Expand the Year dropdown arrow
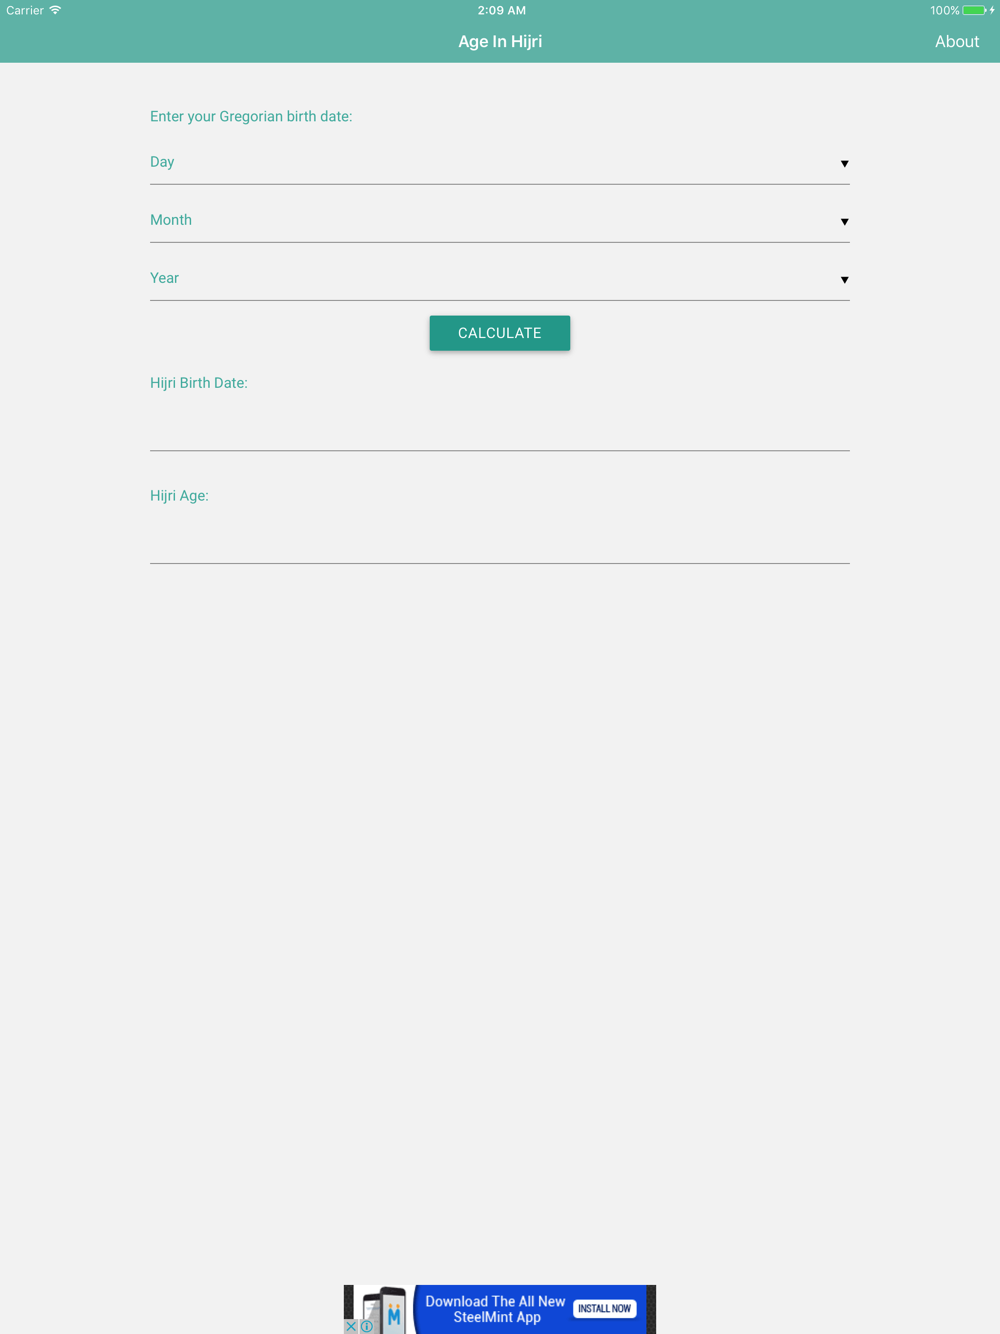 pyautogui.click(x=844, y=279)
